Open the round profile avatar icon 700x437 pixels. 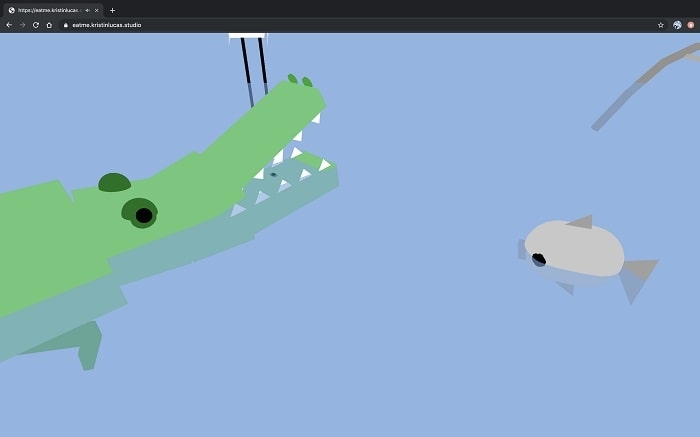pyautogui.click(x=677, y=24)
